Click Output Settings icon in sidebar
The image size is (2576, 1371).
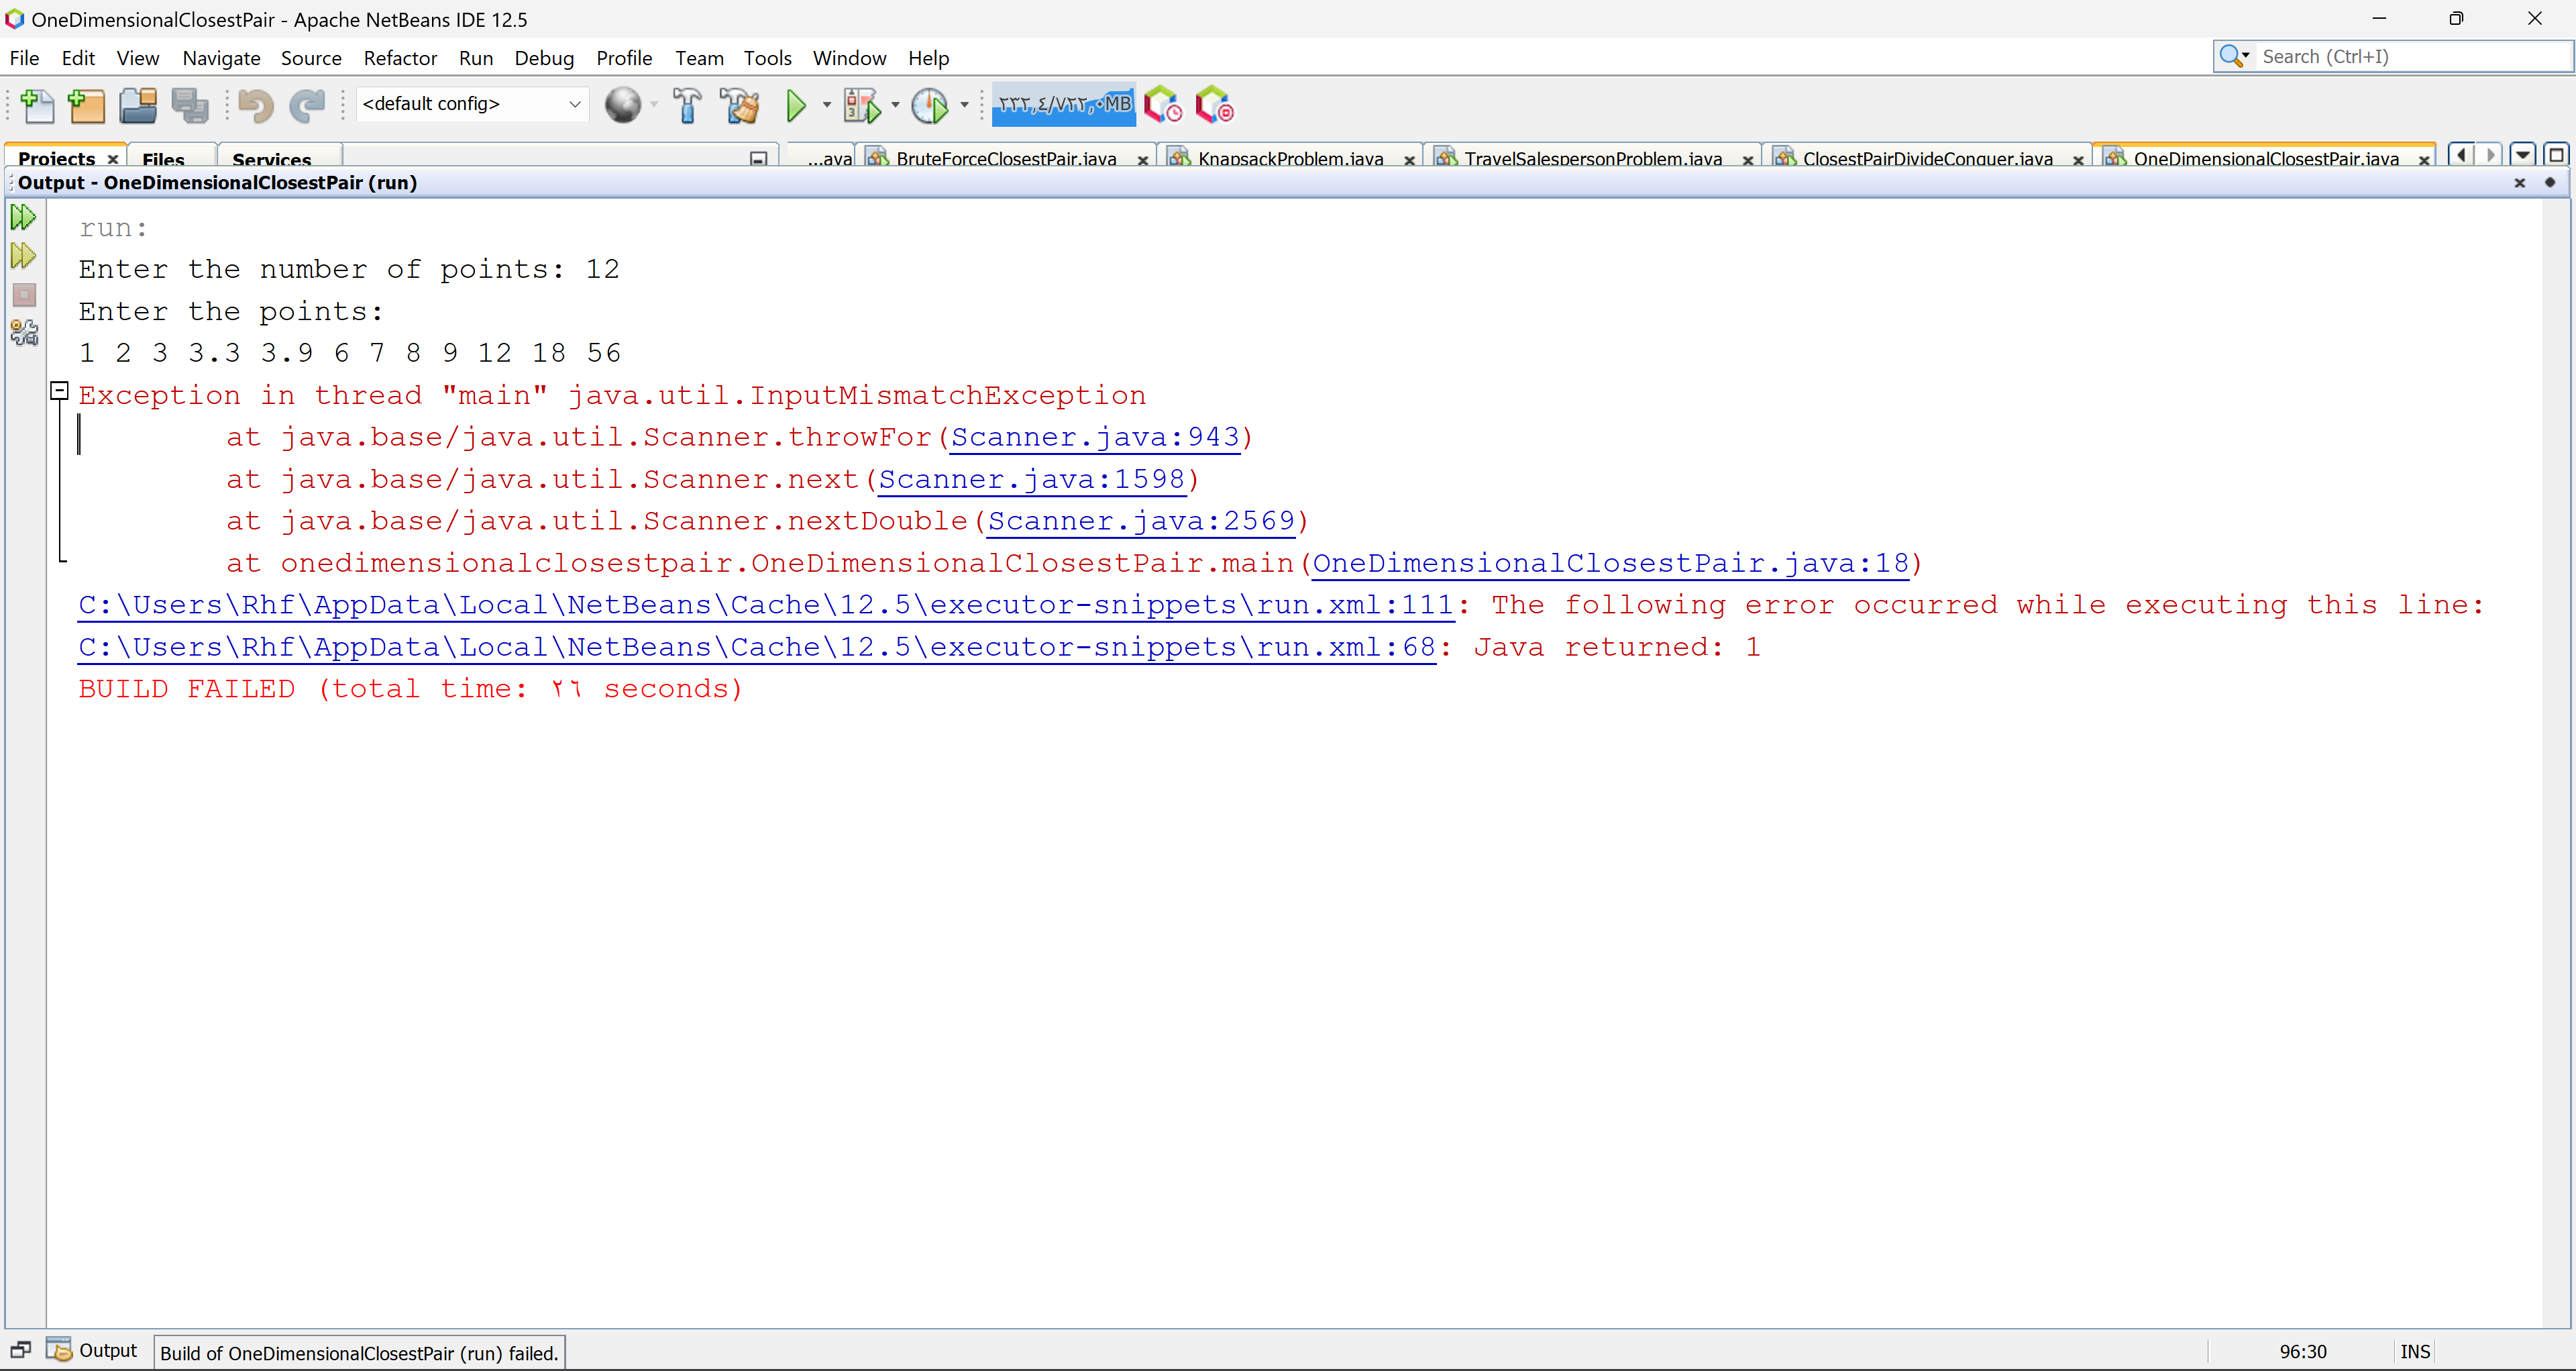24,333
